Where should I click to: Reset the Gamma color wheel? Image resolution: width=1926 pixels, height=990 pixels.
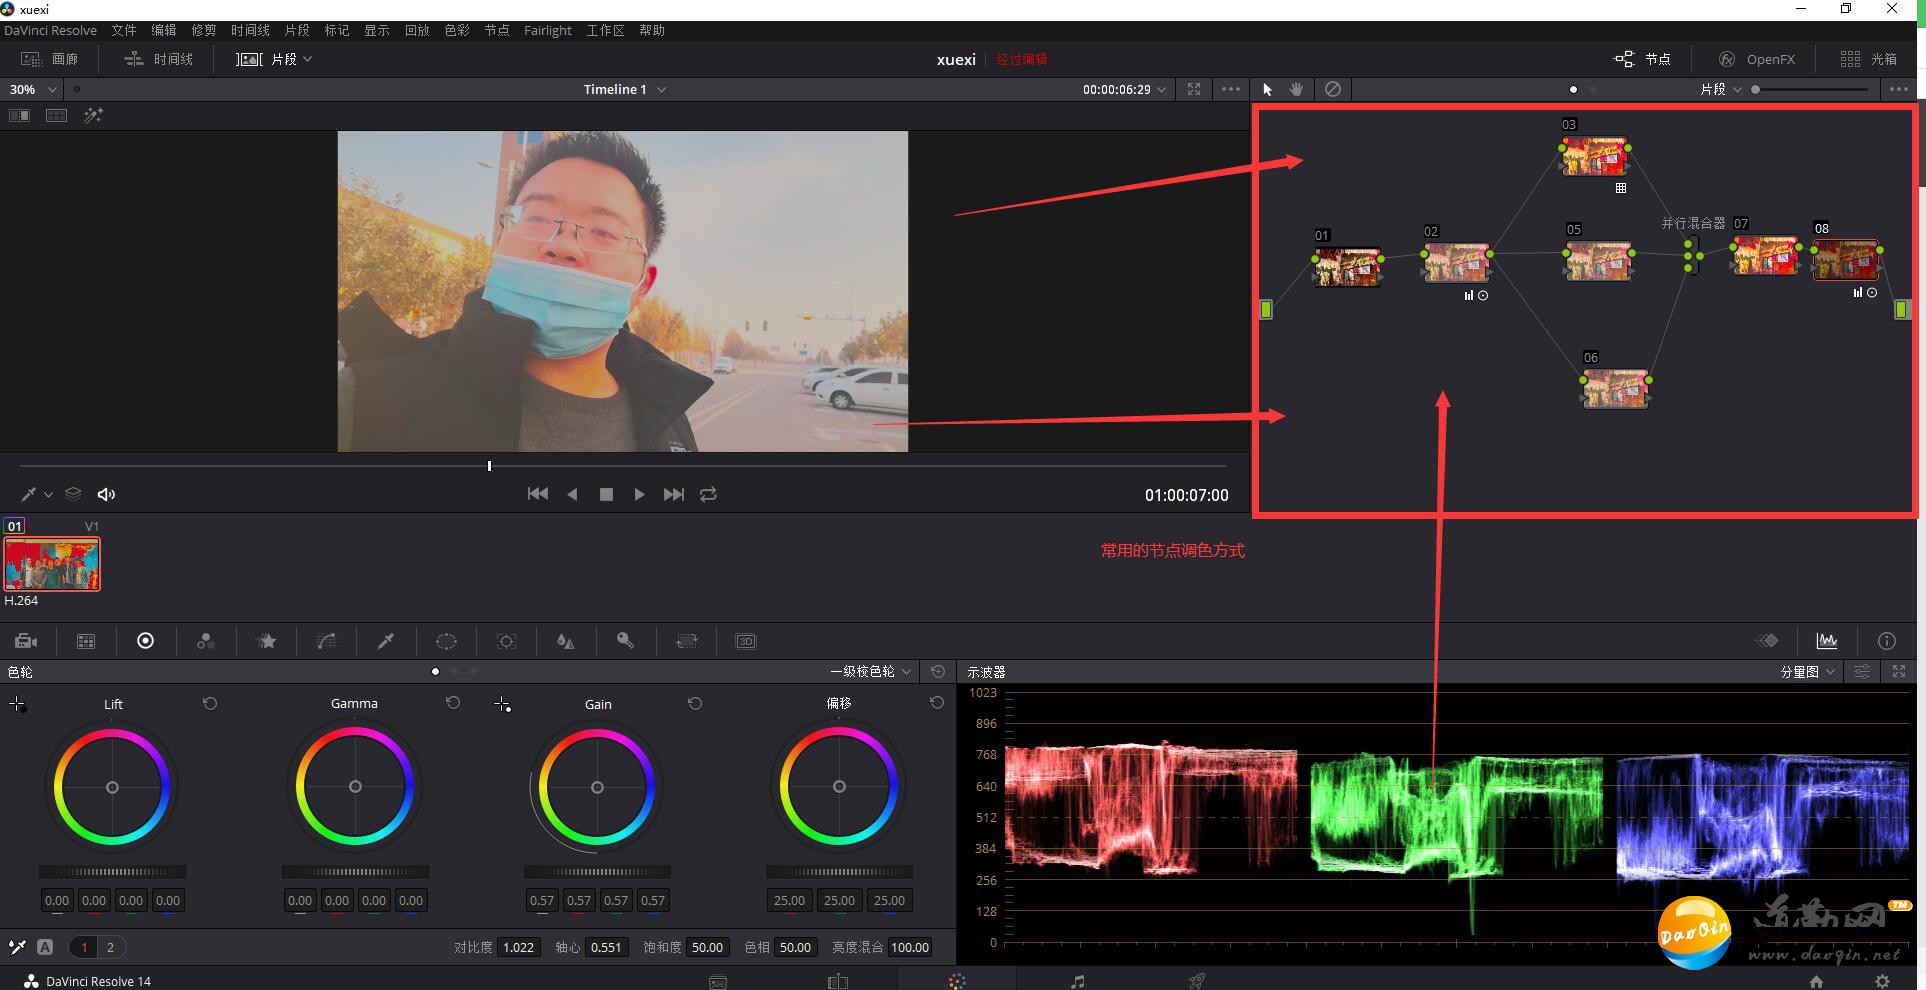click(x=453, y=703)
